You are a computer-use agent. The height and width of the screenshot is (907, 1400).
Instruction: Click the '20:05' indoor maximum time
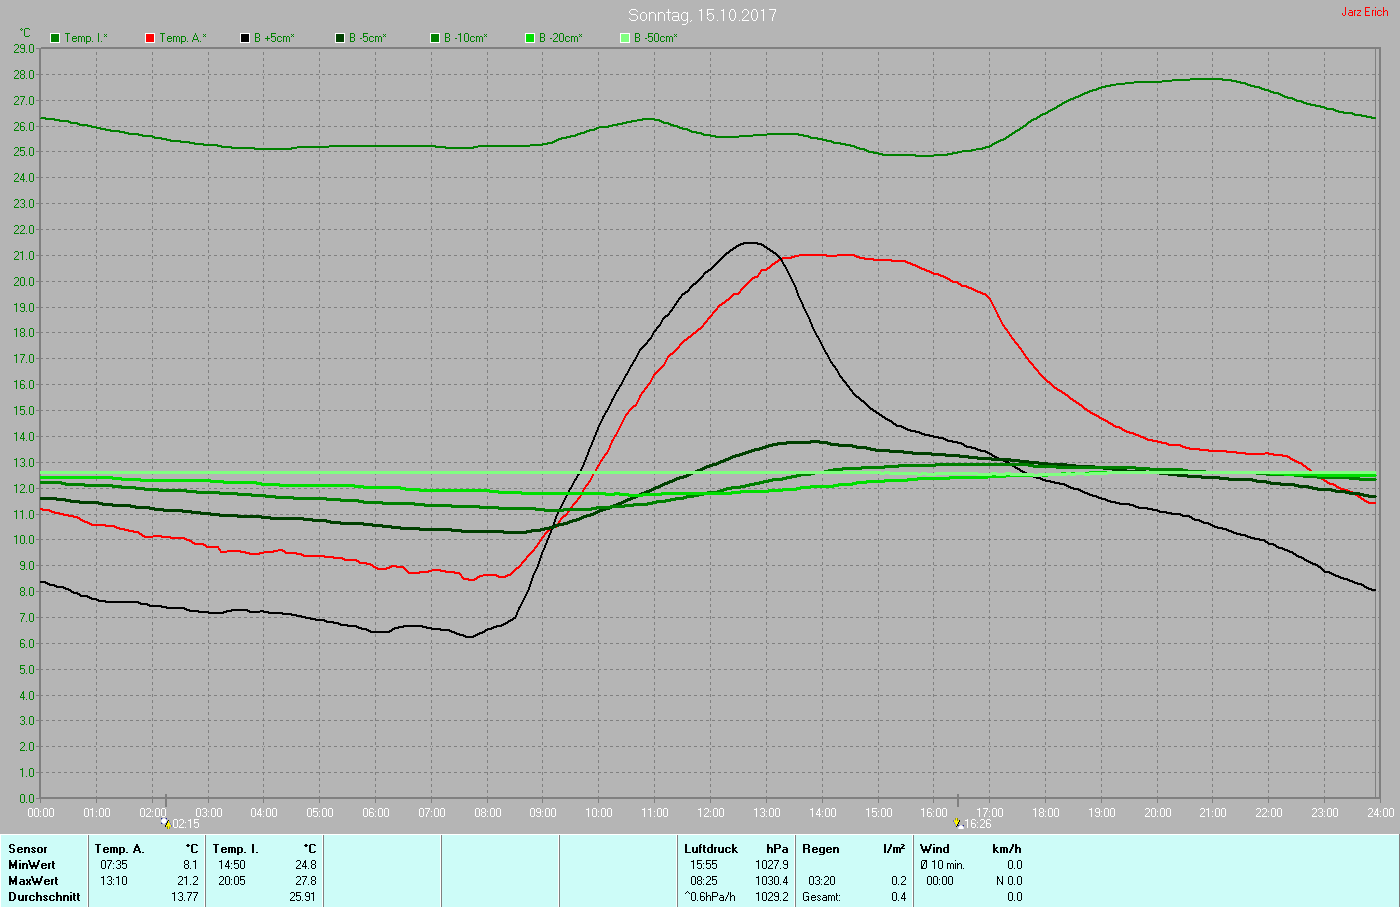click(x=232, y=881)
